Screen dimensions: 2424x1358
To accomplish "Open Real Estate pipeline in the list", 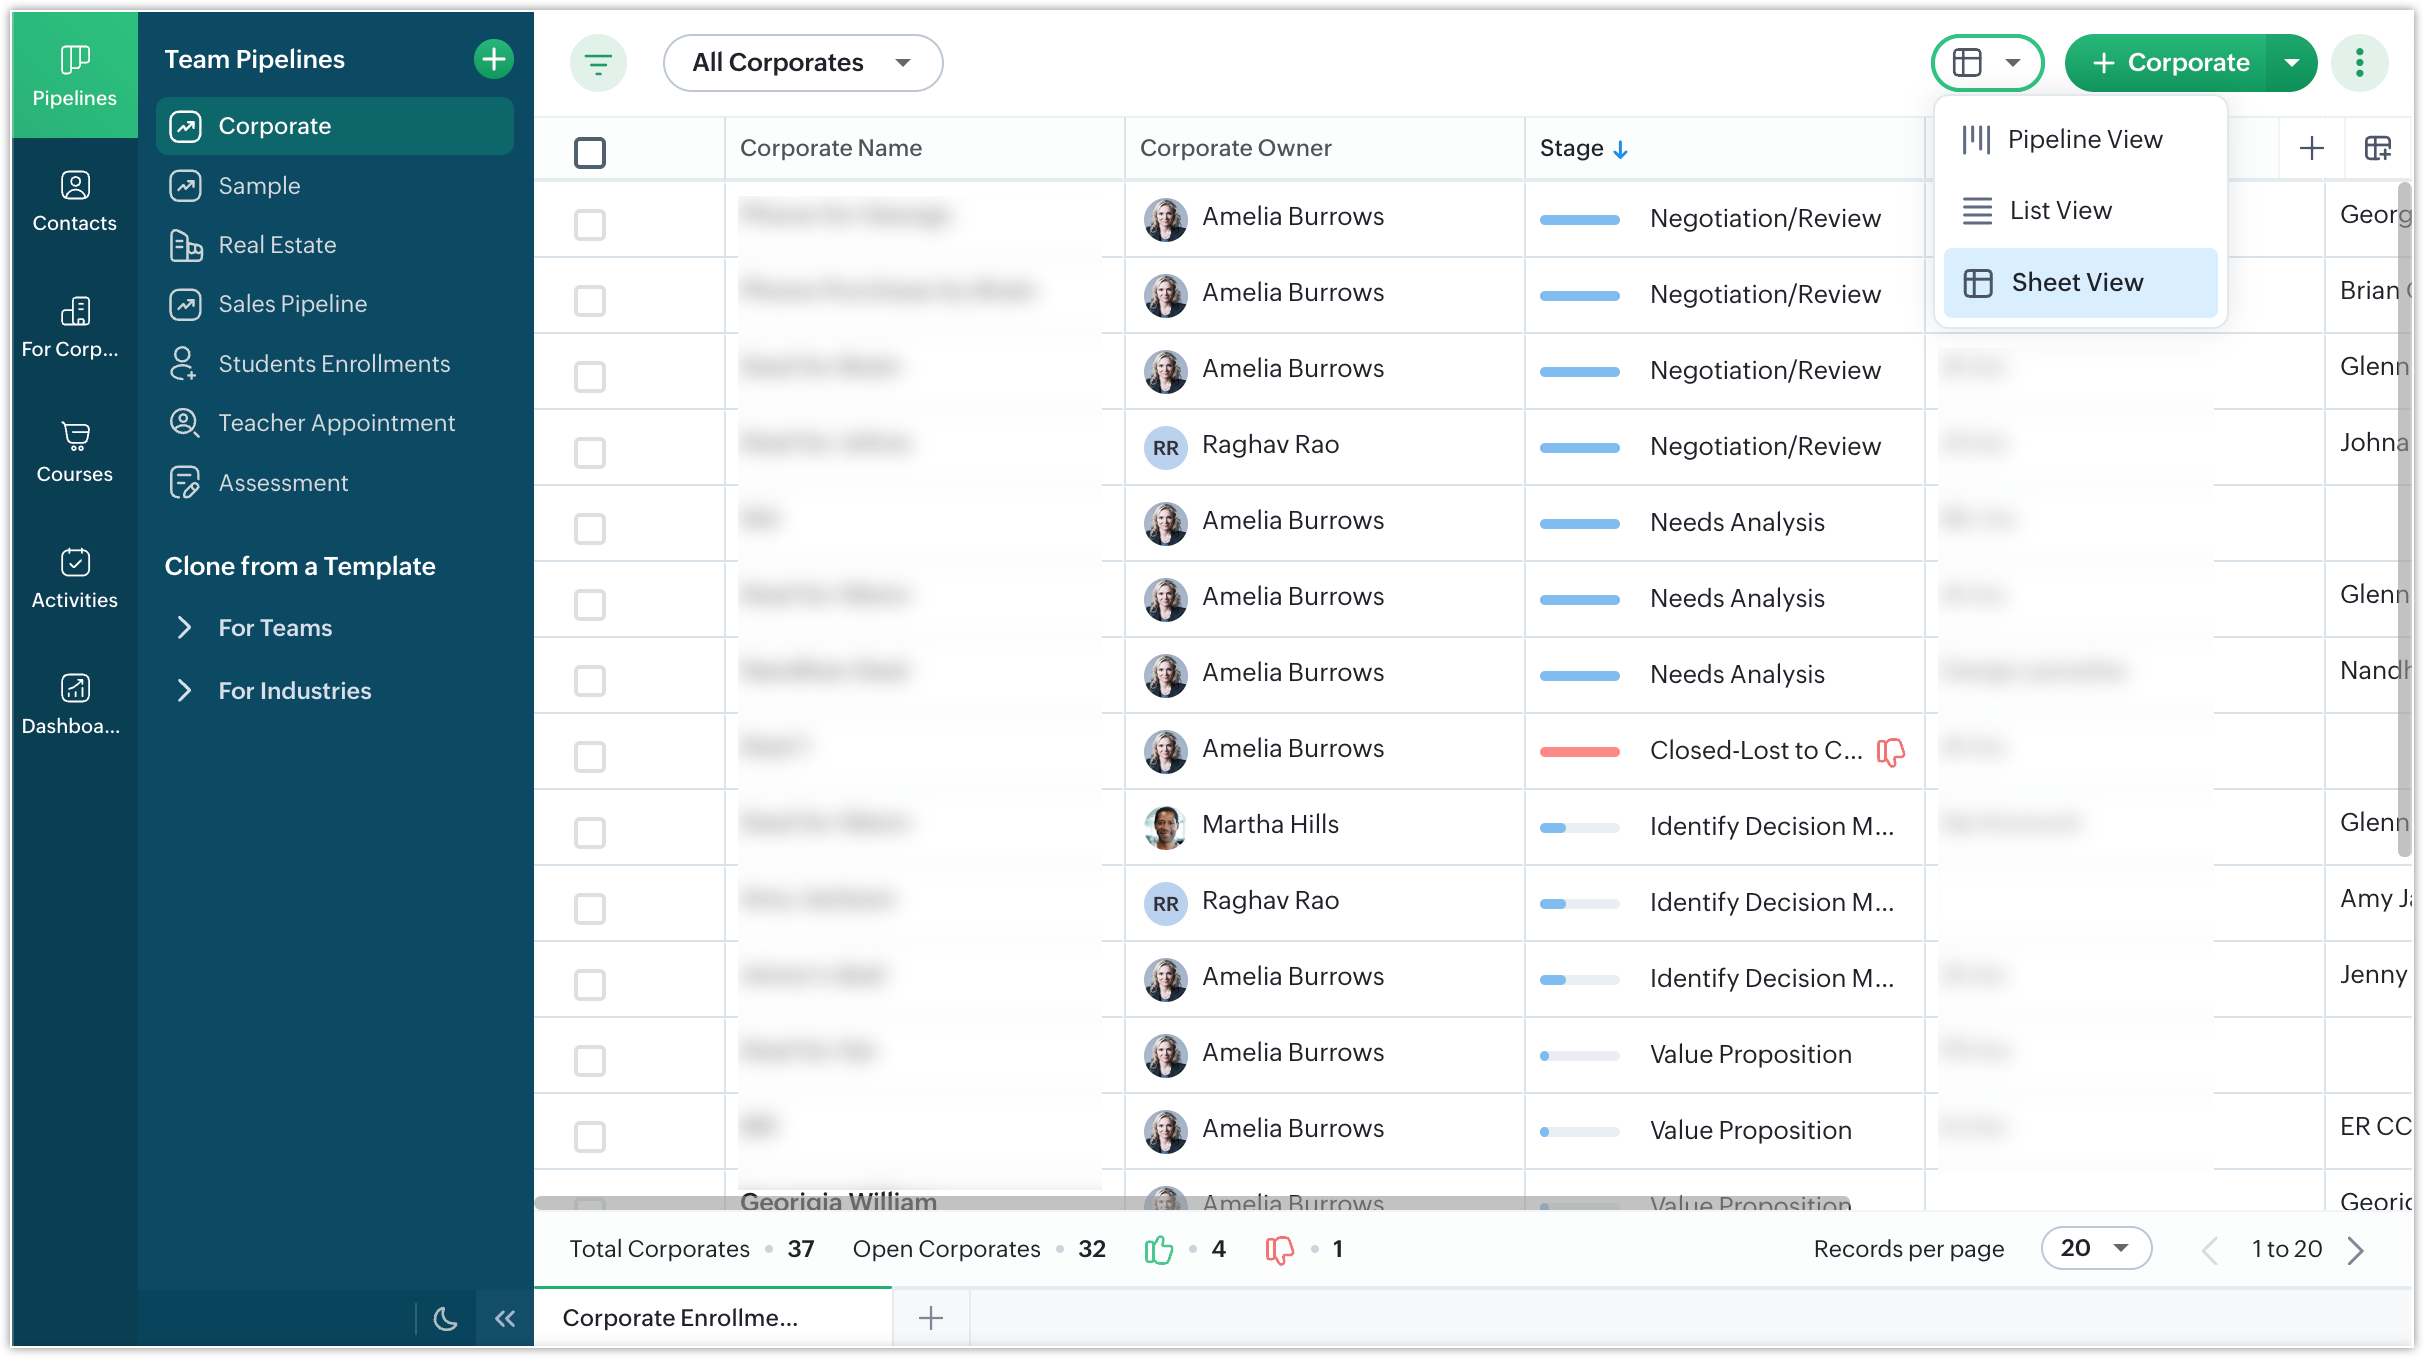I will 277,245.
